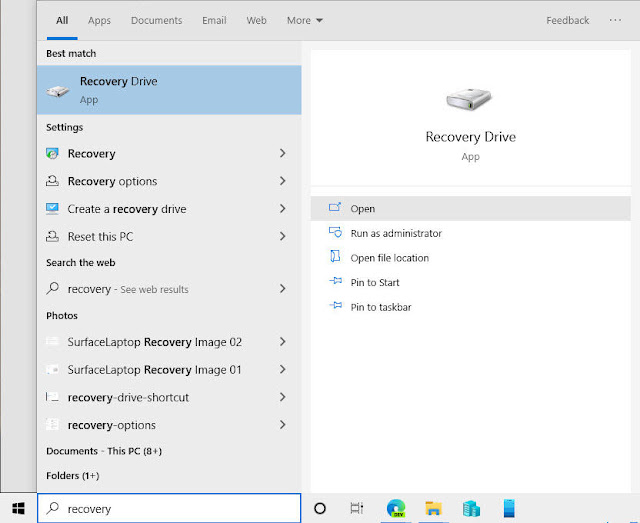Open Task View from the taskbar
Viewport: 640px width, 523px height.
(357, 508)
